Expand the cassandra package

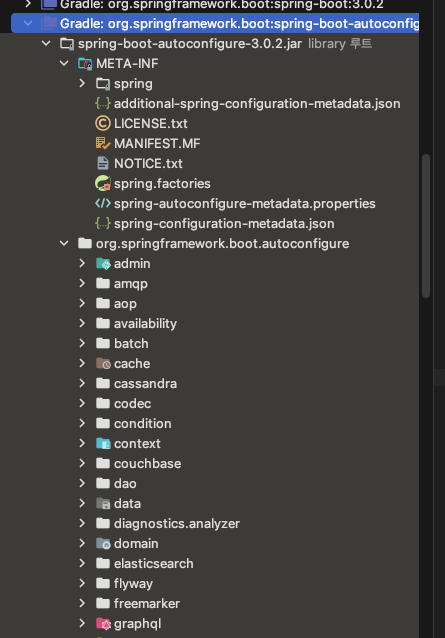click(82, 383)
